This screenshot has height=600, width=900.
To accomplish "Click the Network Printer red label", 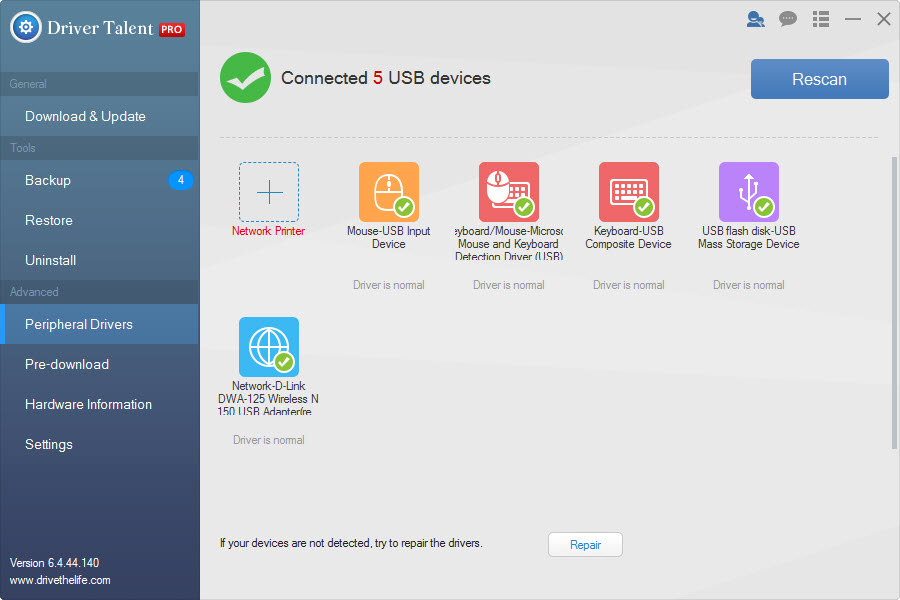I will coord(268,231).
